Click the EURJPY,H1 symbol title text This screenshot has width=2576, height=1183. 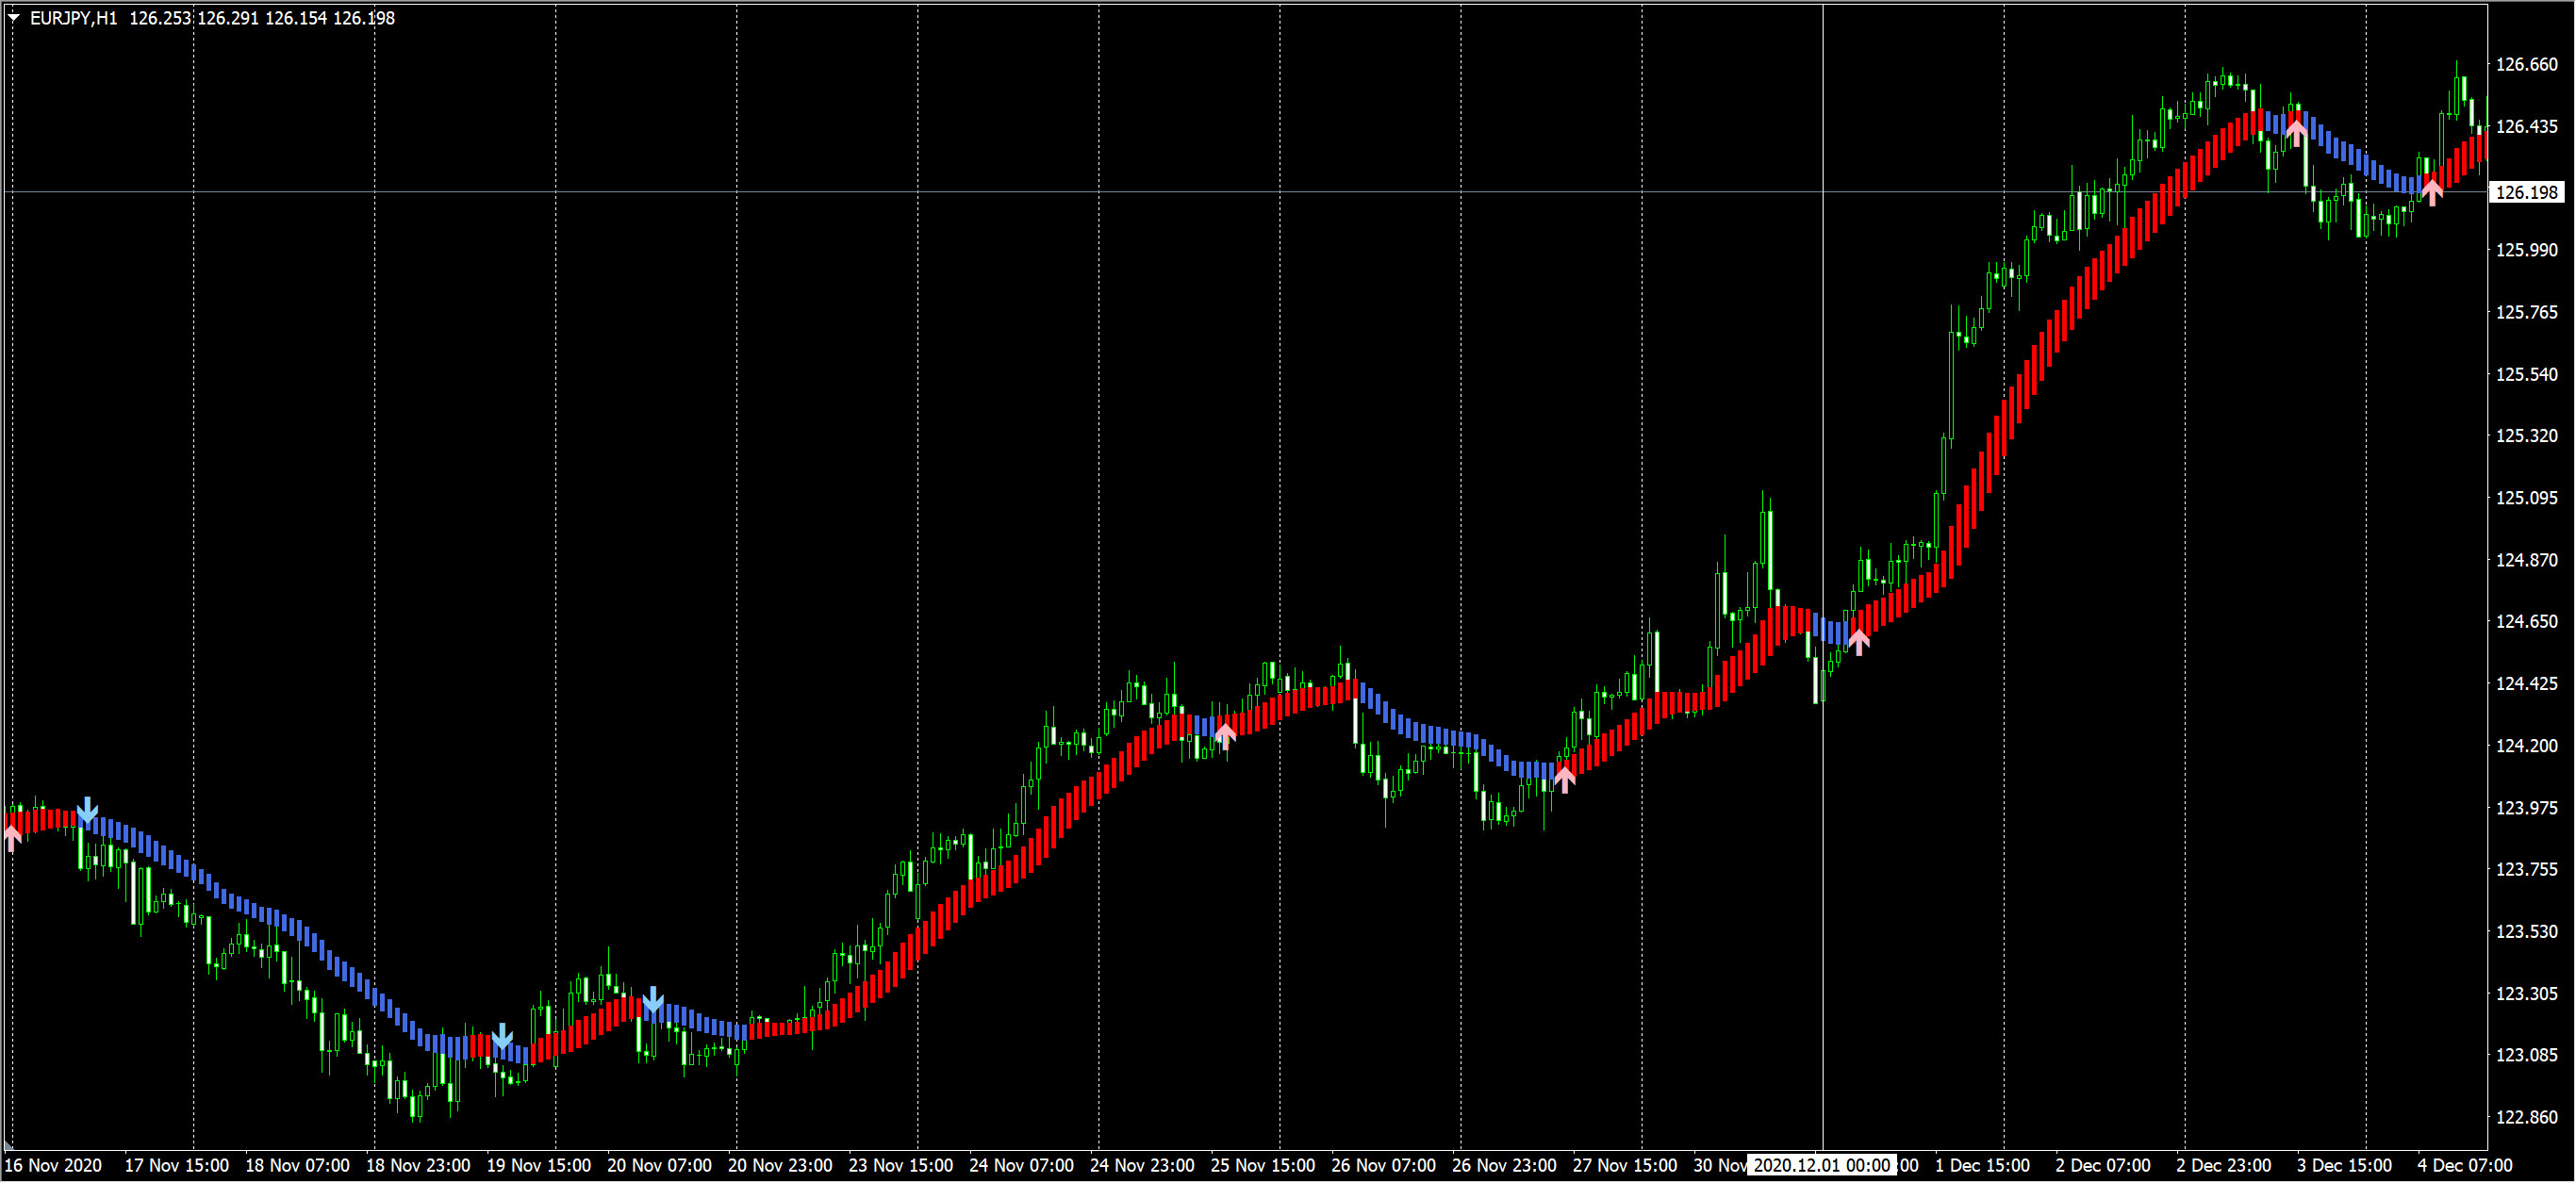tap(73, 18)
